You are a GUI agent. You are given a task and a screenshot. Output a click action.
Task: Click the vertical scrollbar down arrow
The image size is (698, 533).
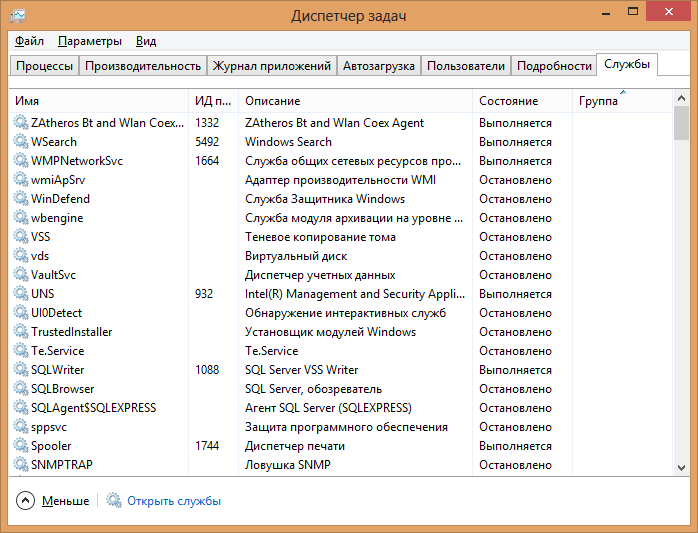pos(681,467)
